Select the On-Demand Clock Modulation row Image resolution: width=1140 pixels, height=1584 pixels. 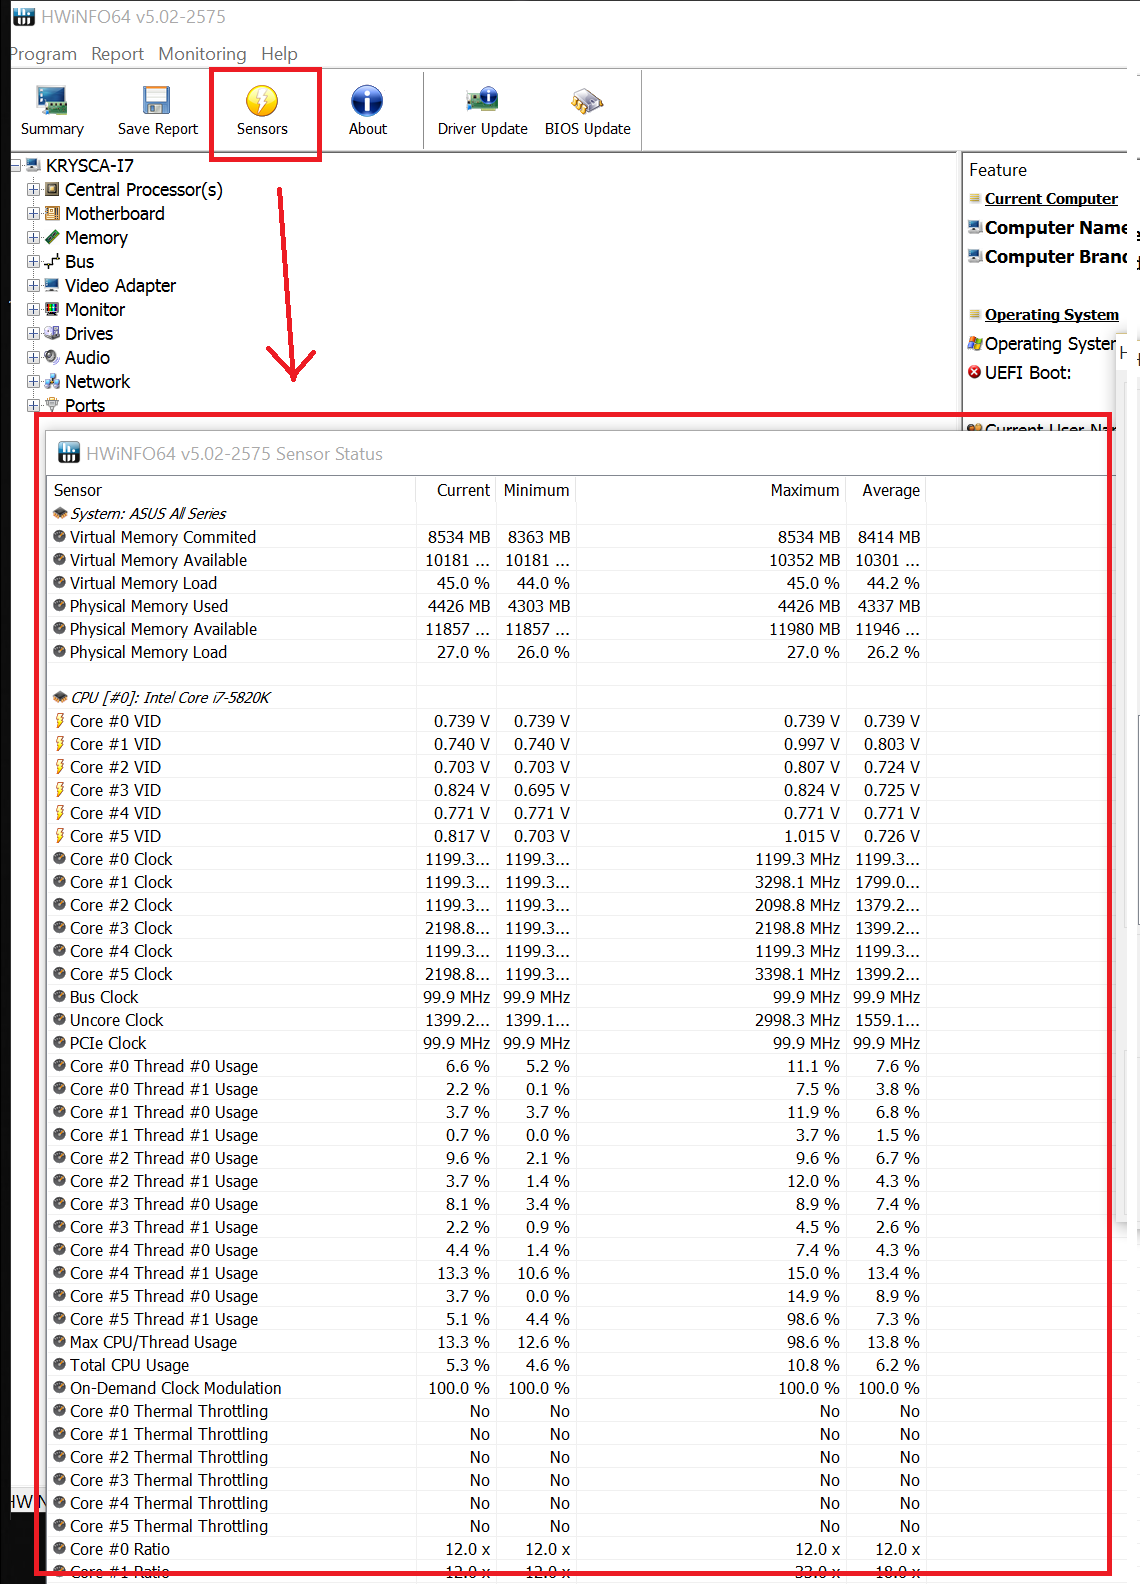pyautogui.click(x=487, y=1388)
